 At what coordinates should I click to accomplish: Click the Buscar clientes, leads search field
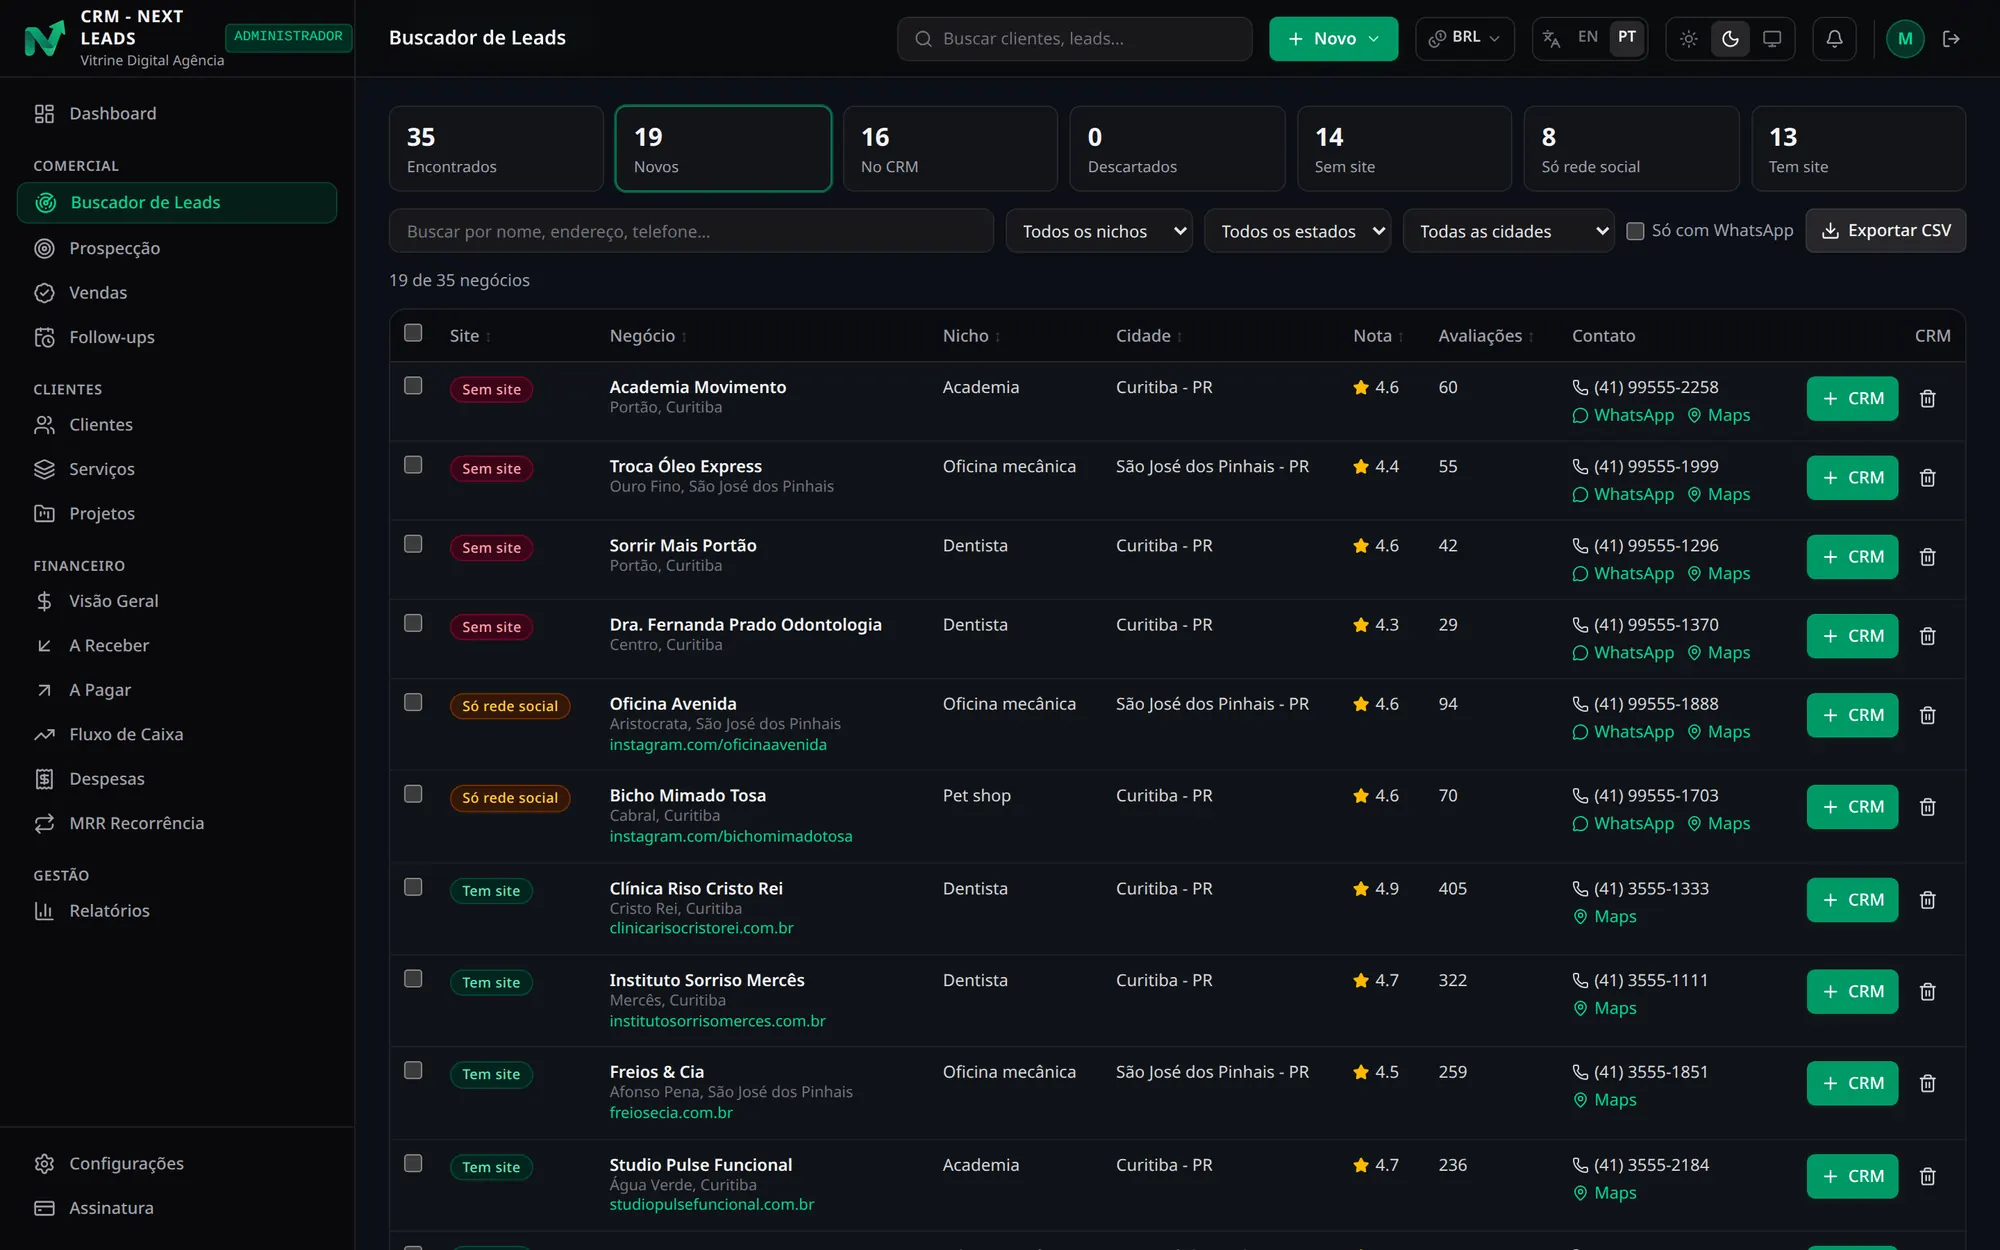coord(1074,38)
